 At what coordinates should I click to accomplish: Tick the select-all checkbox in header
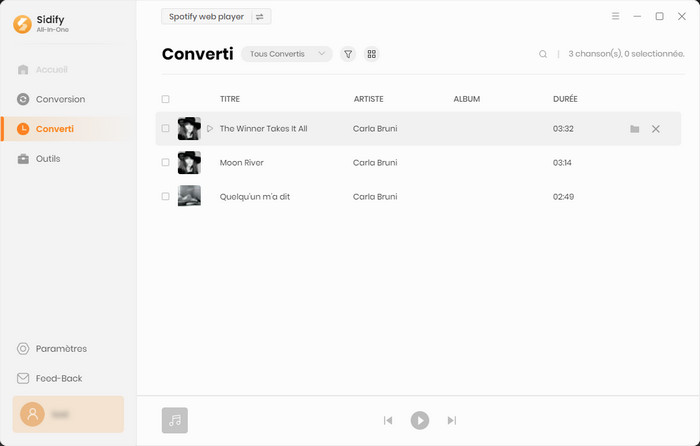click(x=166, y=99)
